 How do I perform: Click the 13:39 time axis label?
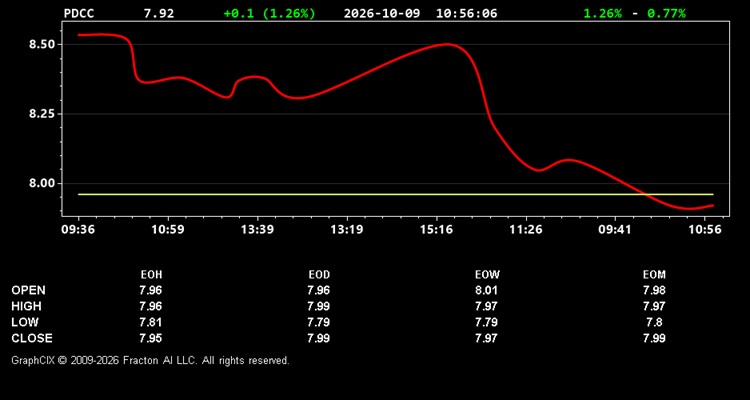[x=257, y=229]
